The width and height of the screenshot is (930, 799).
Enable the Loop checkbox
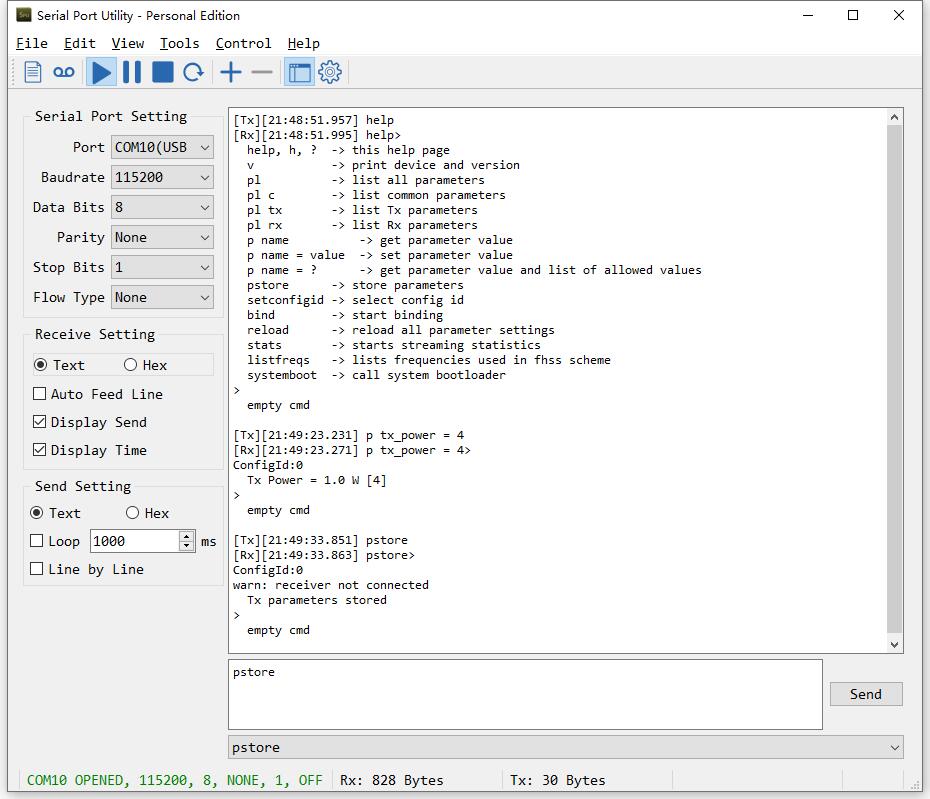pos(37,541)
